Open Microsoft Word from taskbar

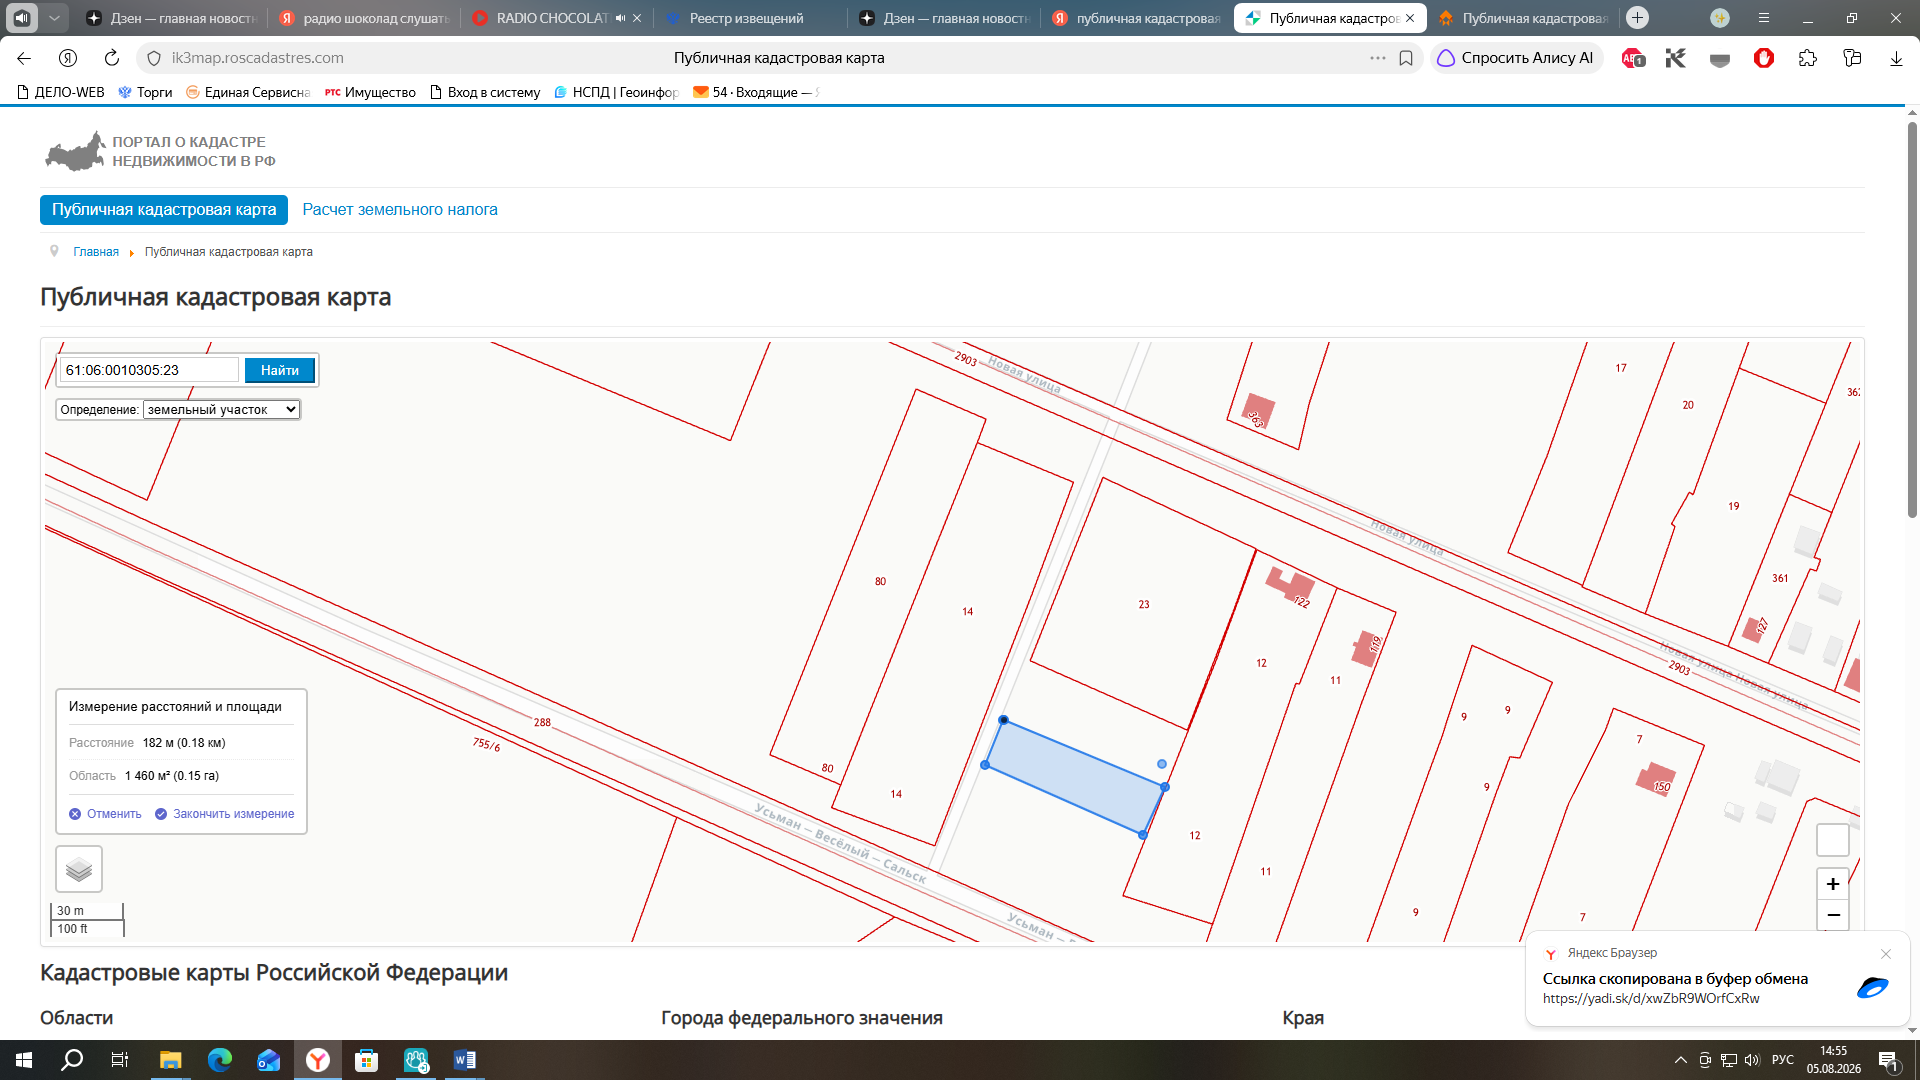click(x=465, y=1060)
